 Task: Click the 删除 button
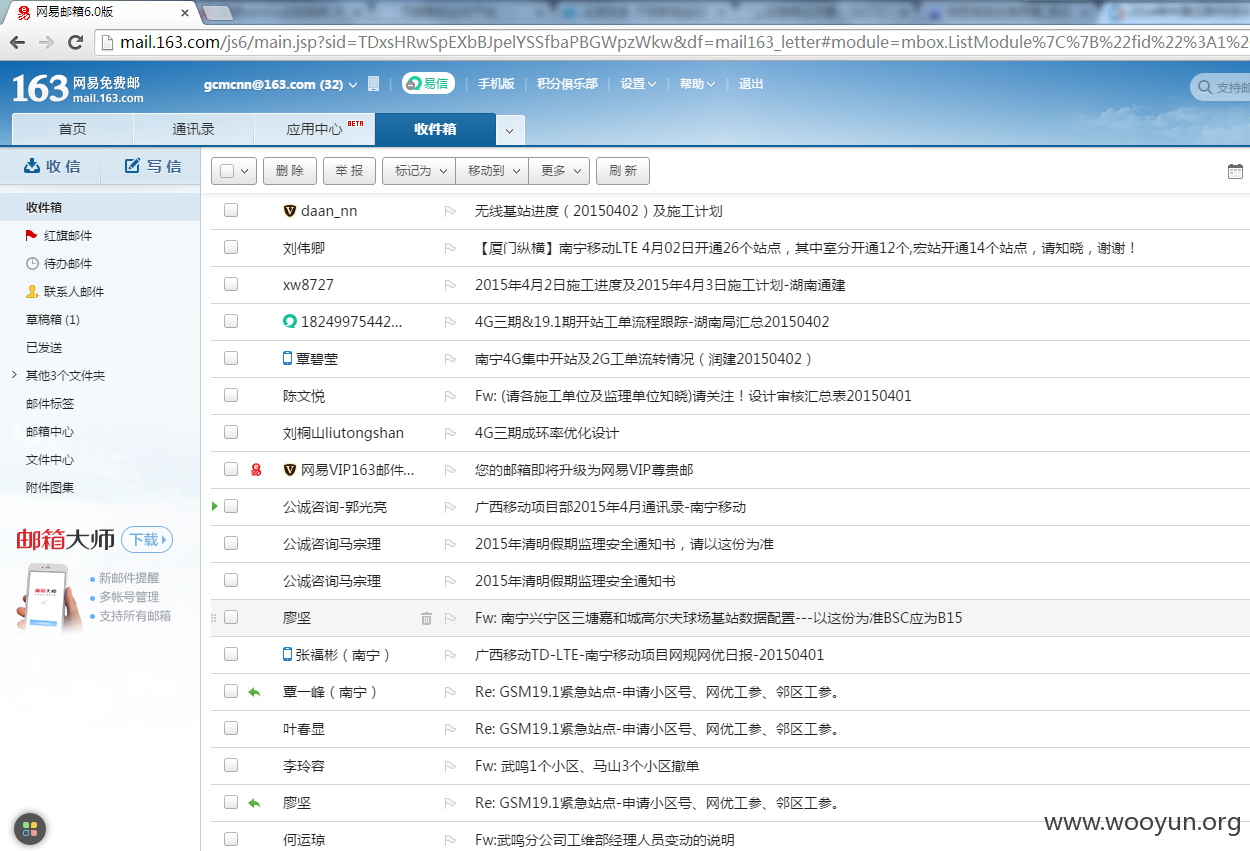coord(290,171)
